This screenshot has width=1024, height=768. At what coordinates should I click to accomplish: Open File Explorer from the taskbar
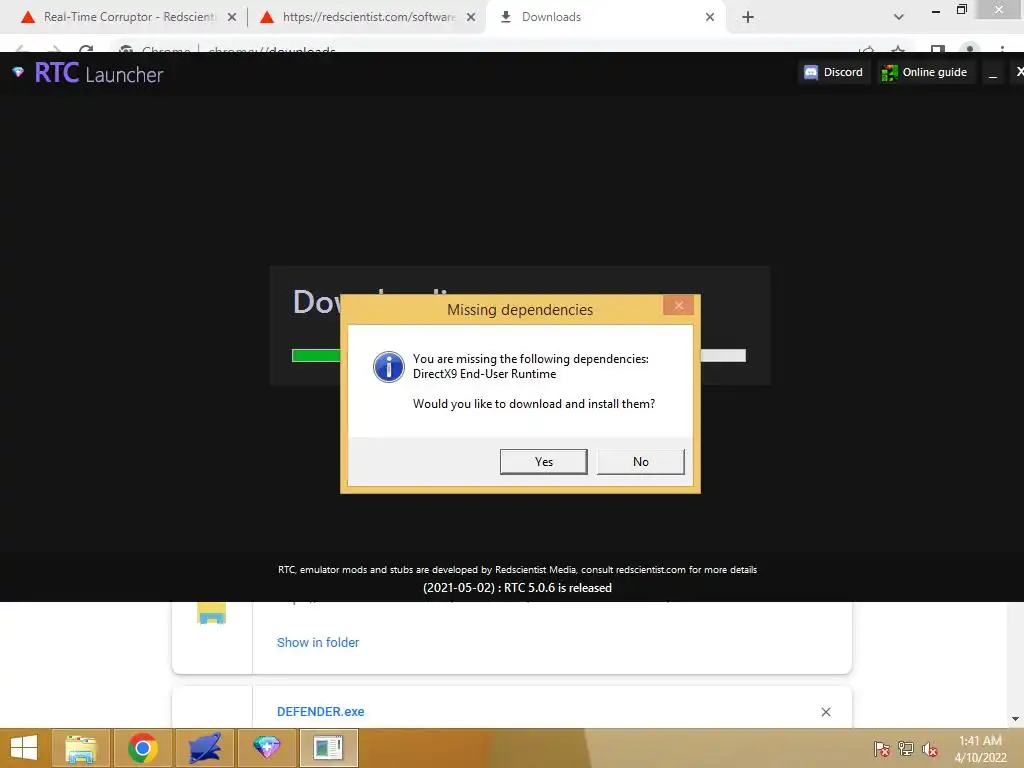pos(81,748)
